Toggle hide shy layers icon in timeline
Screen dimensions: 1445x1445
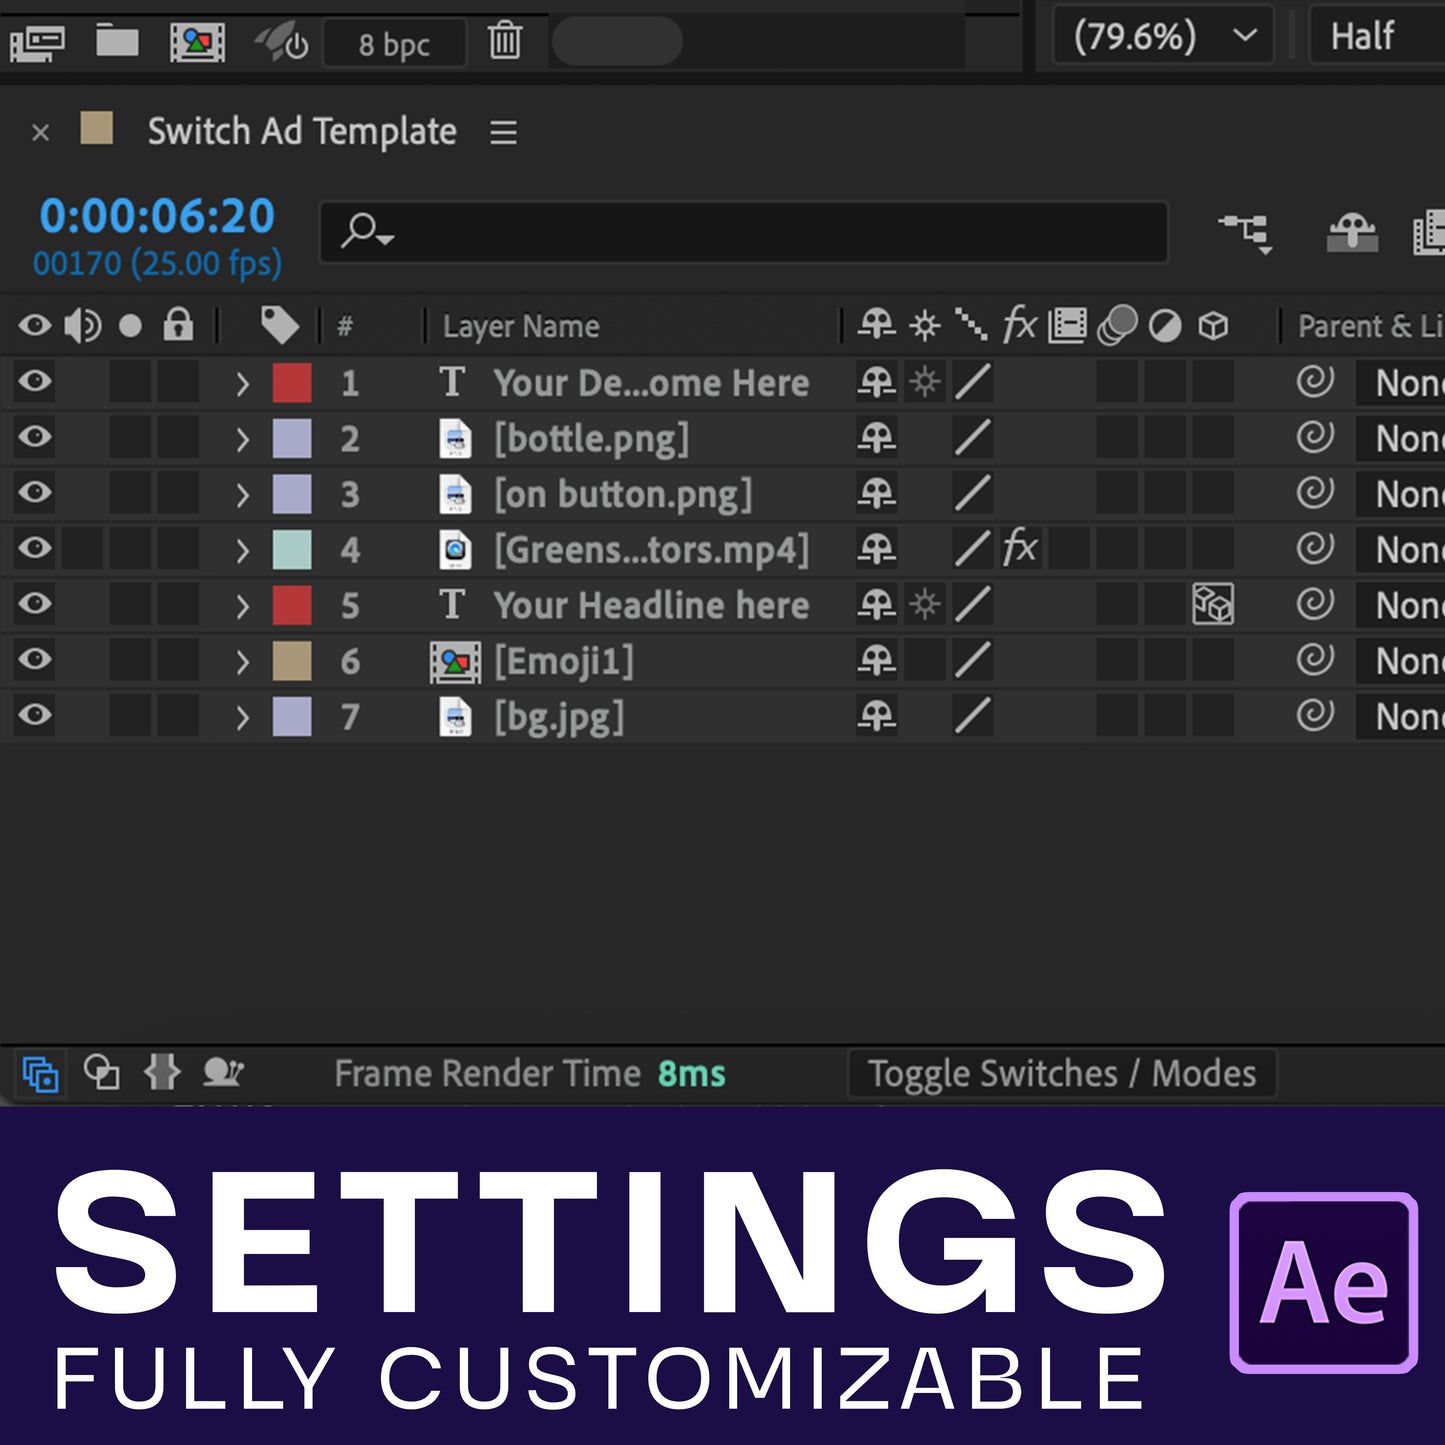[x=1351, y=233]
